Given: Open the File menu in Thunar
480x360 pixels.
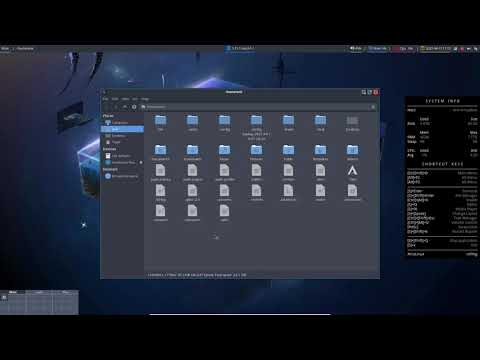Looking at the screenshot, I should coord(105,99).
